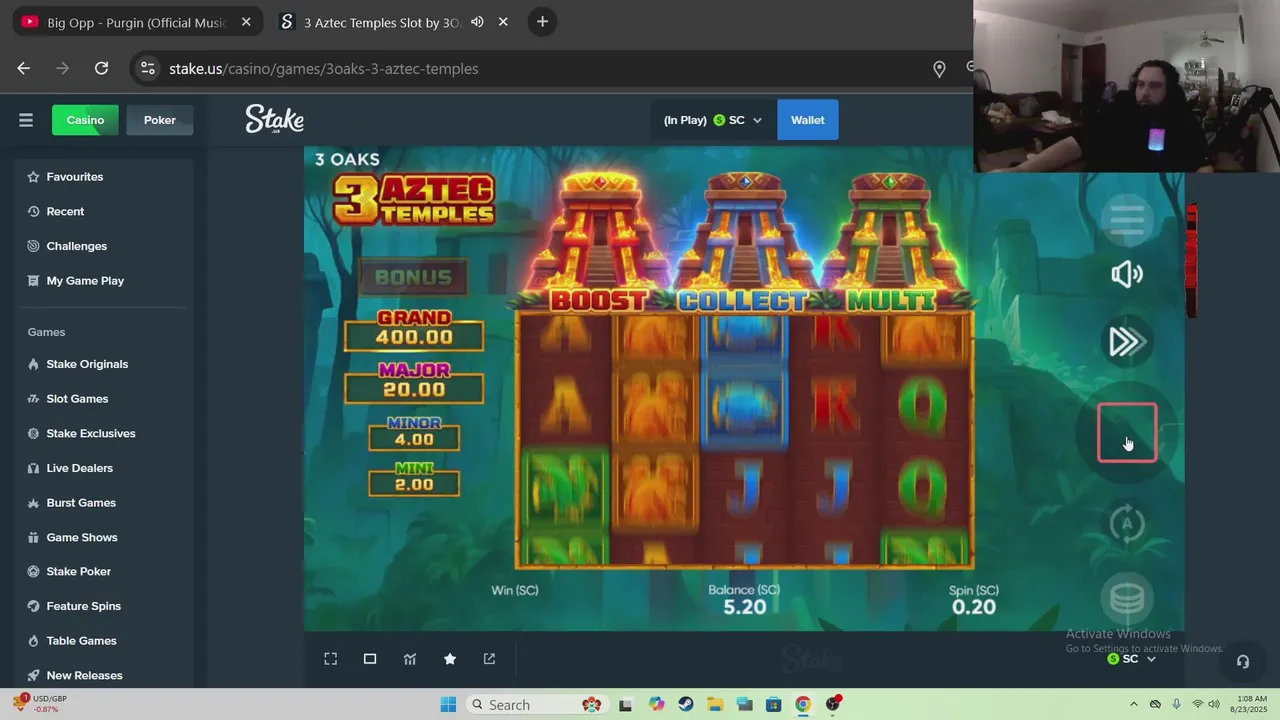
Task: Pop out game in new window
Action: 489,659
